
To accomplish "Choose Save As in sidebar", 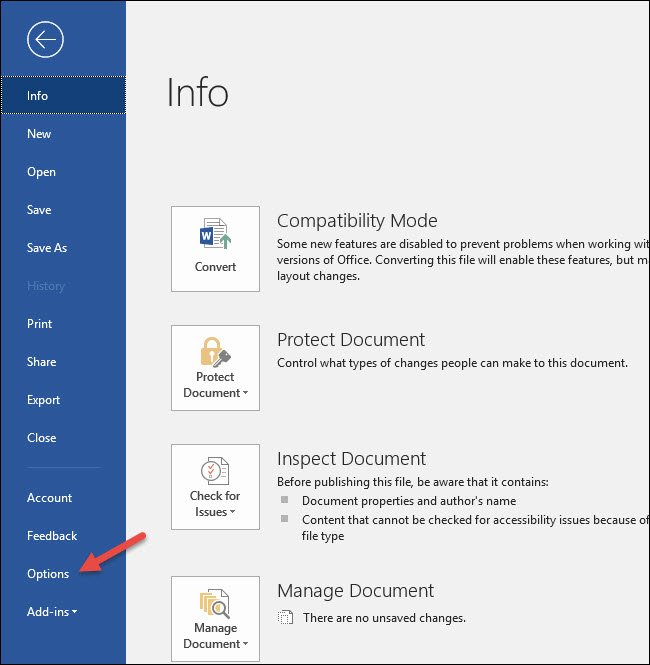I will coord(47,248).
